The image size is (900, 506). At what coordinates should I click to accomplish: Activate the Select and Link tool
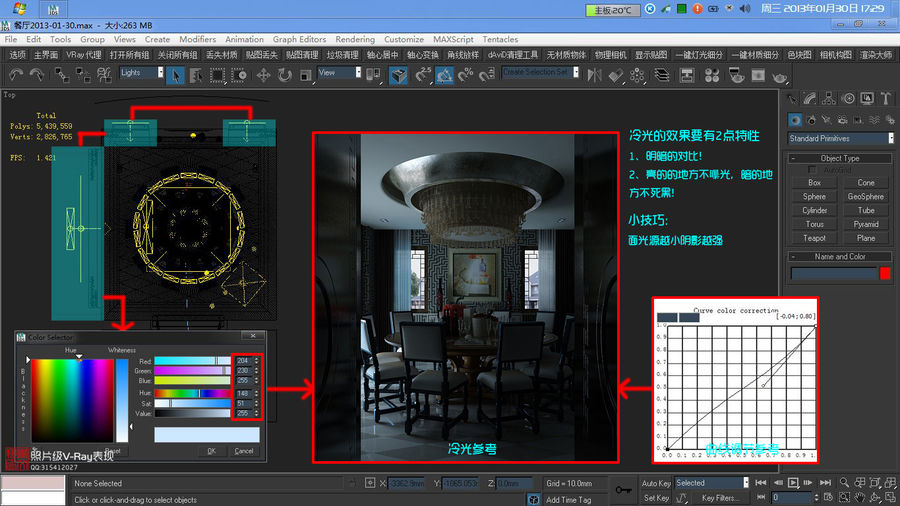tap(61, 75)
